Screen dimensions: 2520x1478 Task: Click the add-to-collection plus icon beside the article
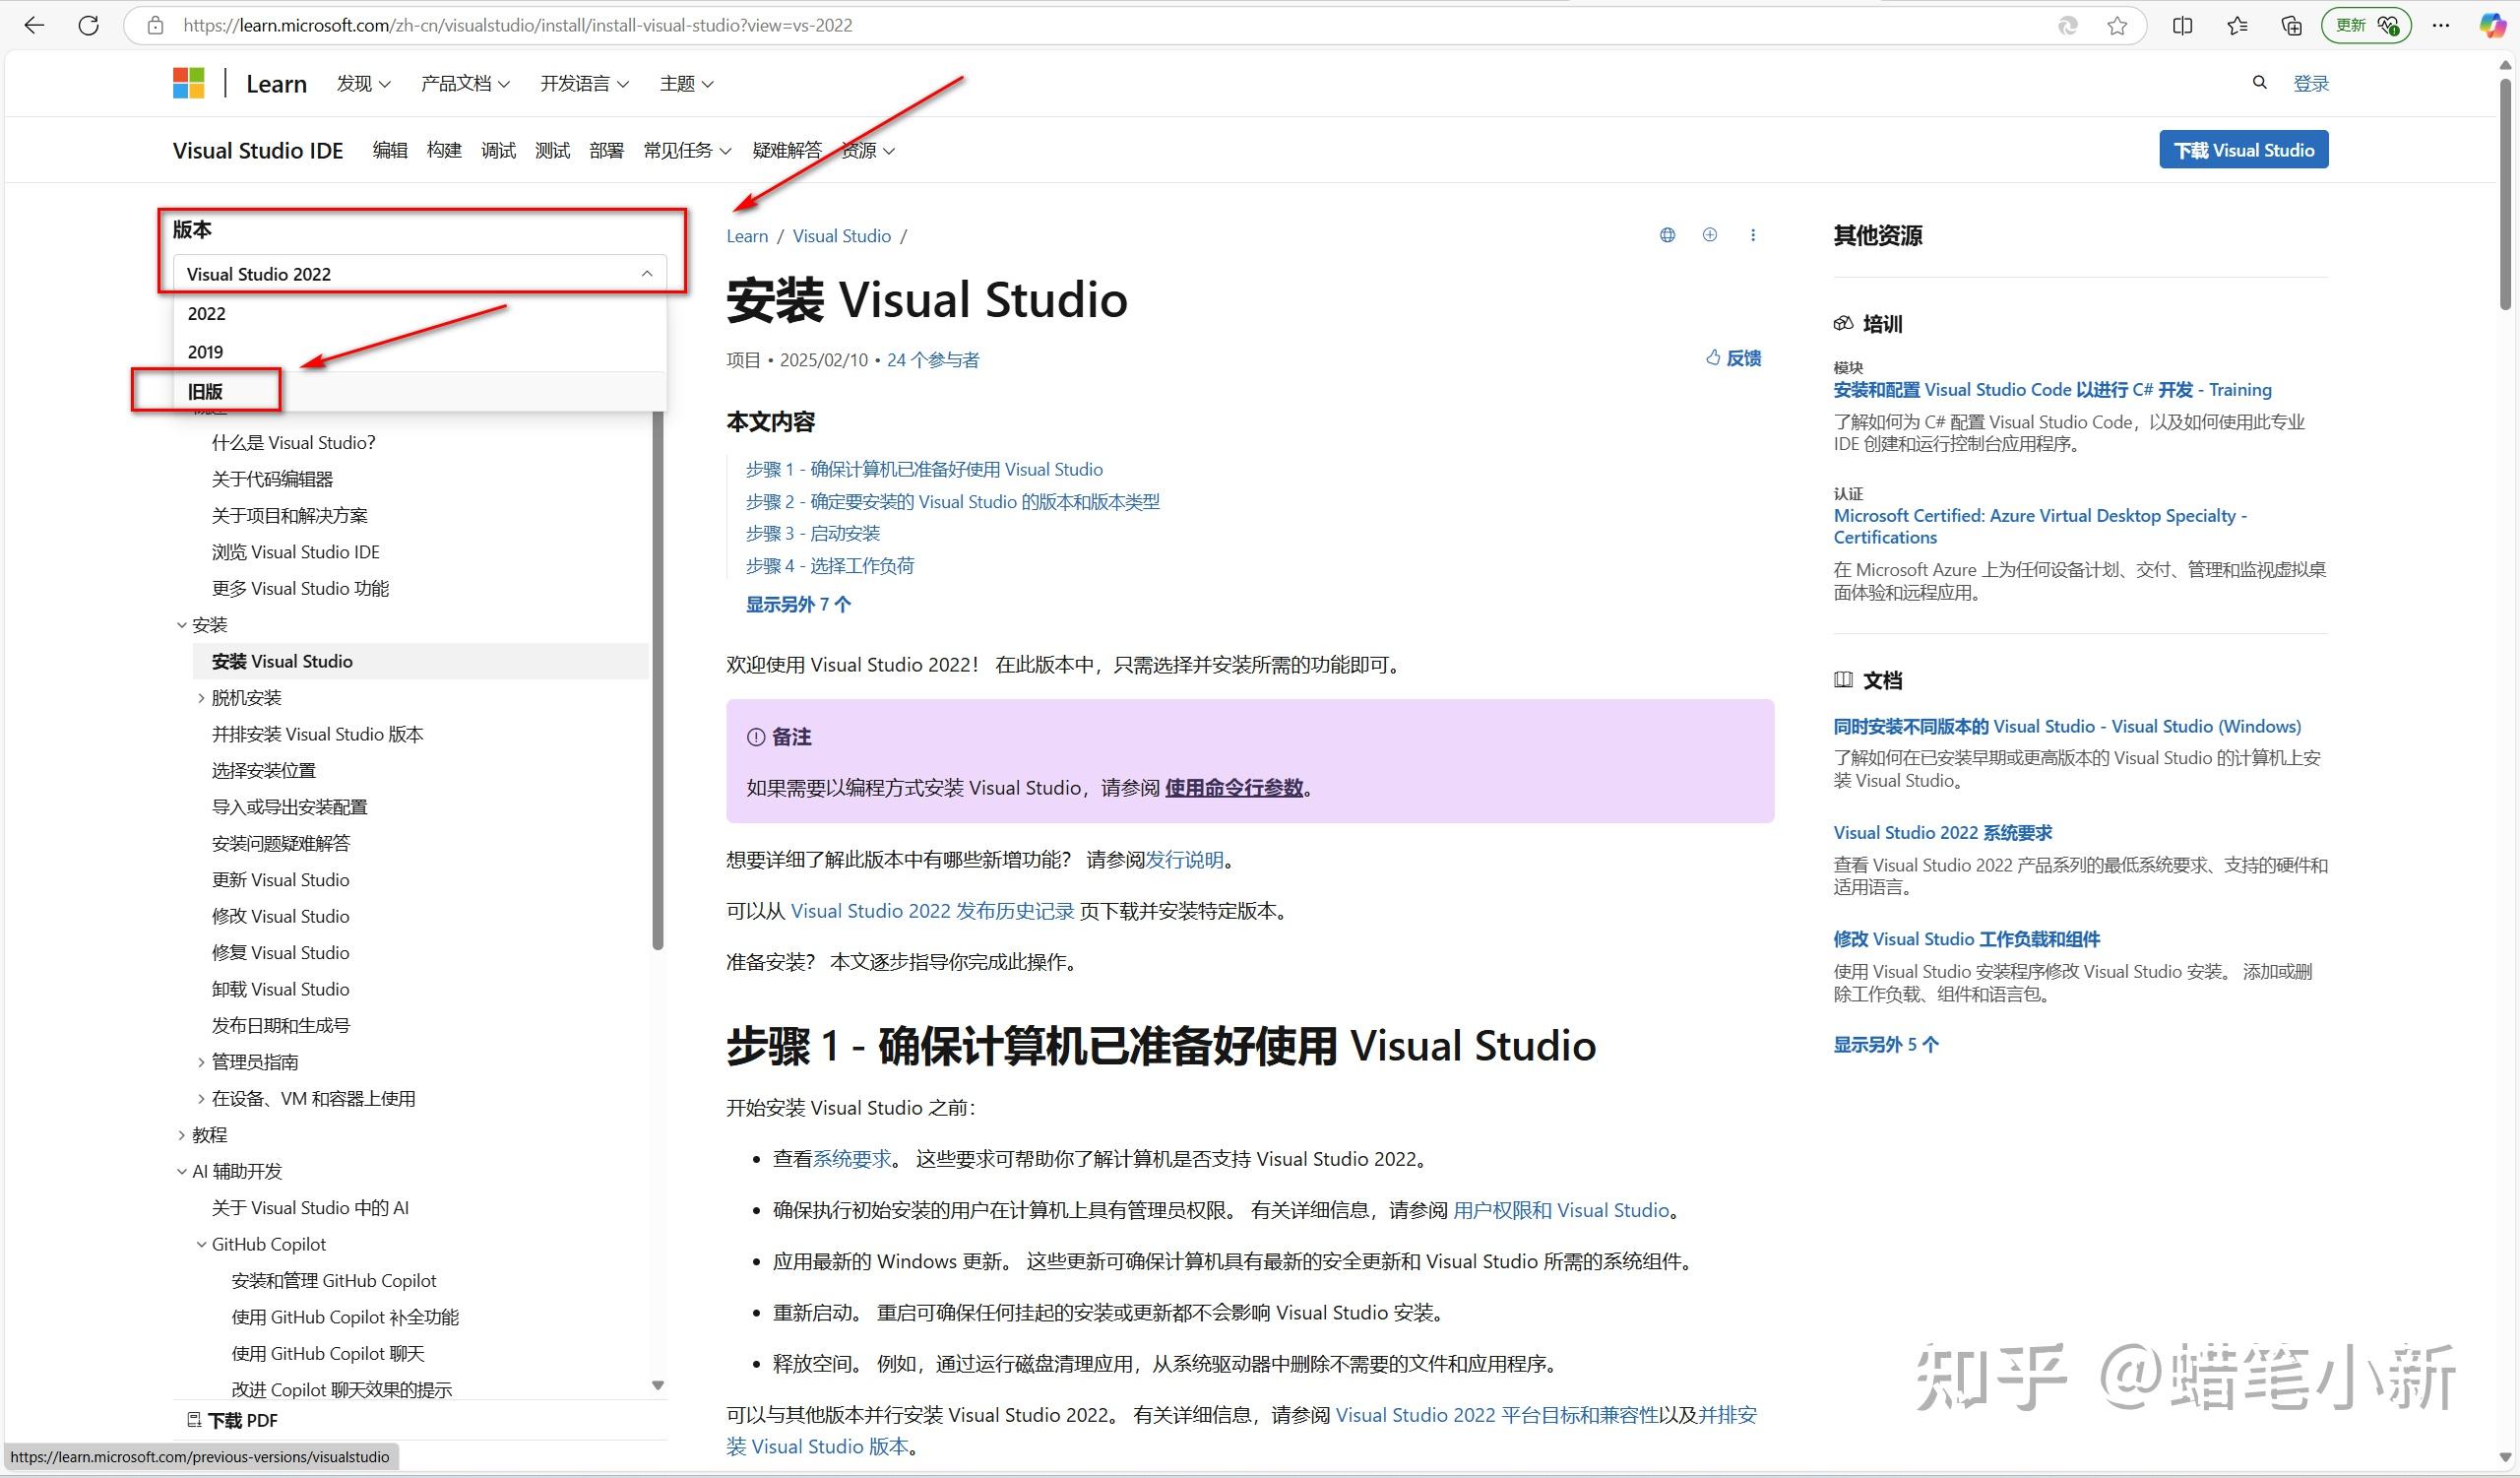click(x=1710, y=234)
